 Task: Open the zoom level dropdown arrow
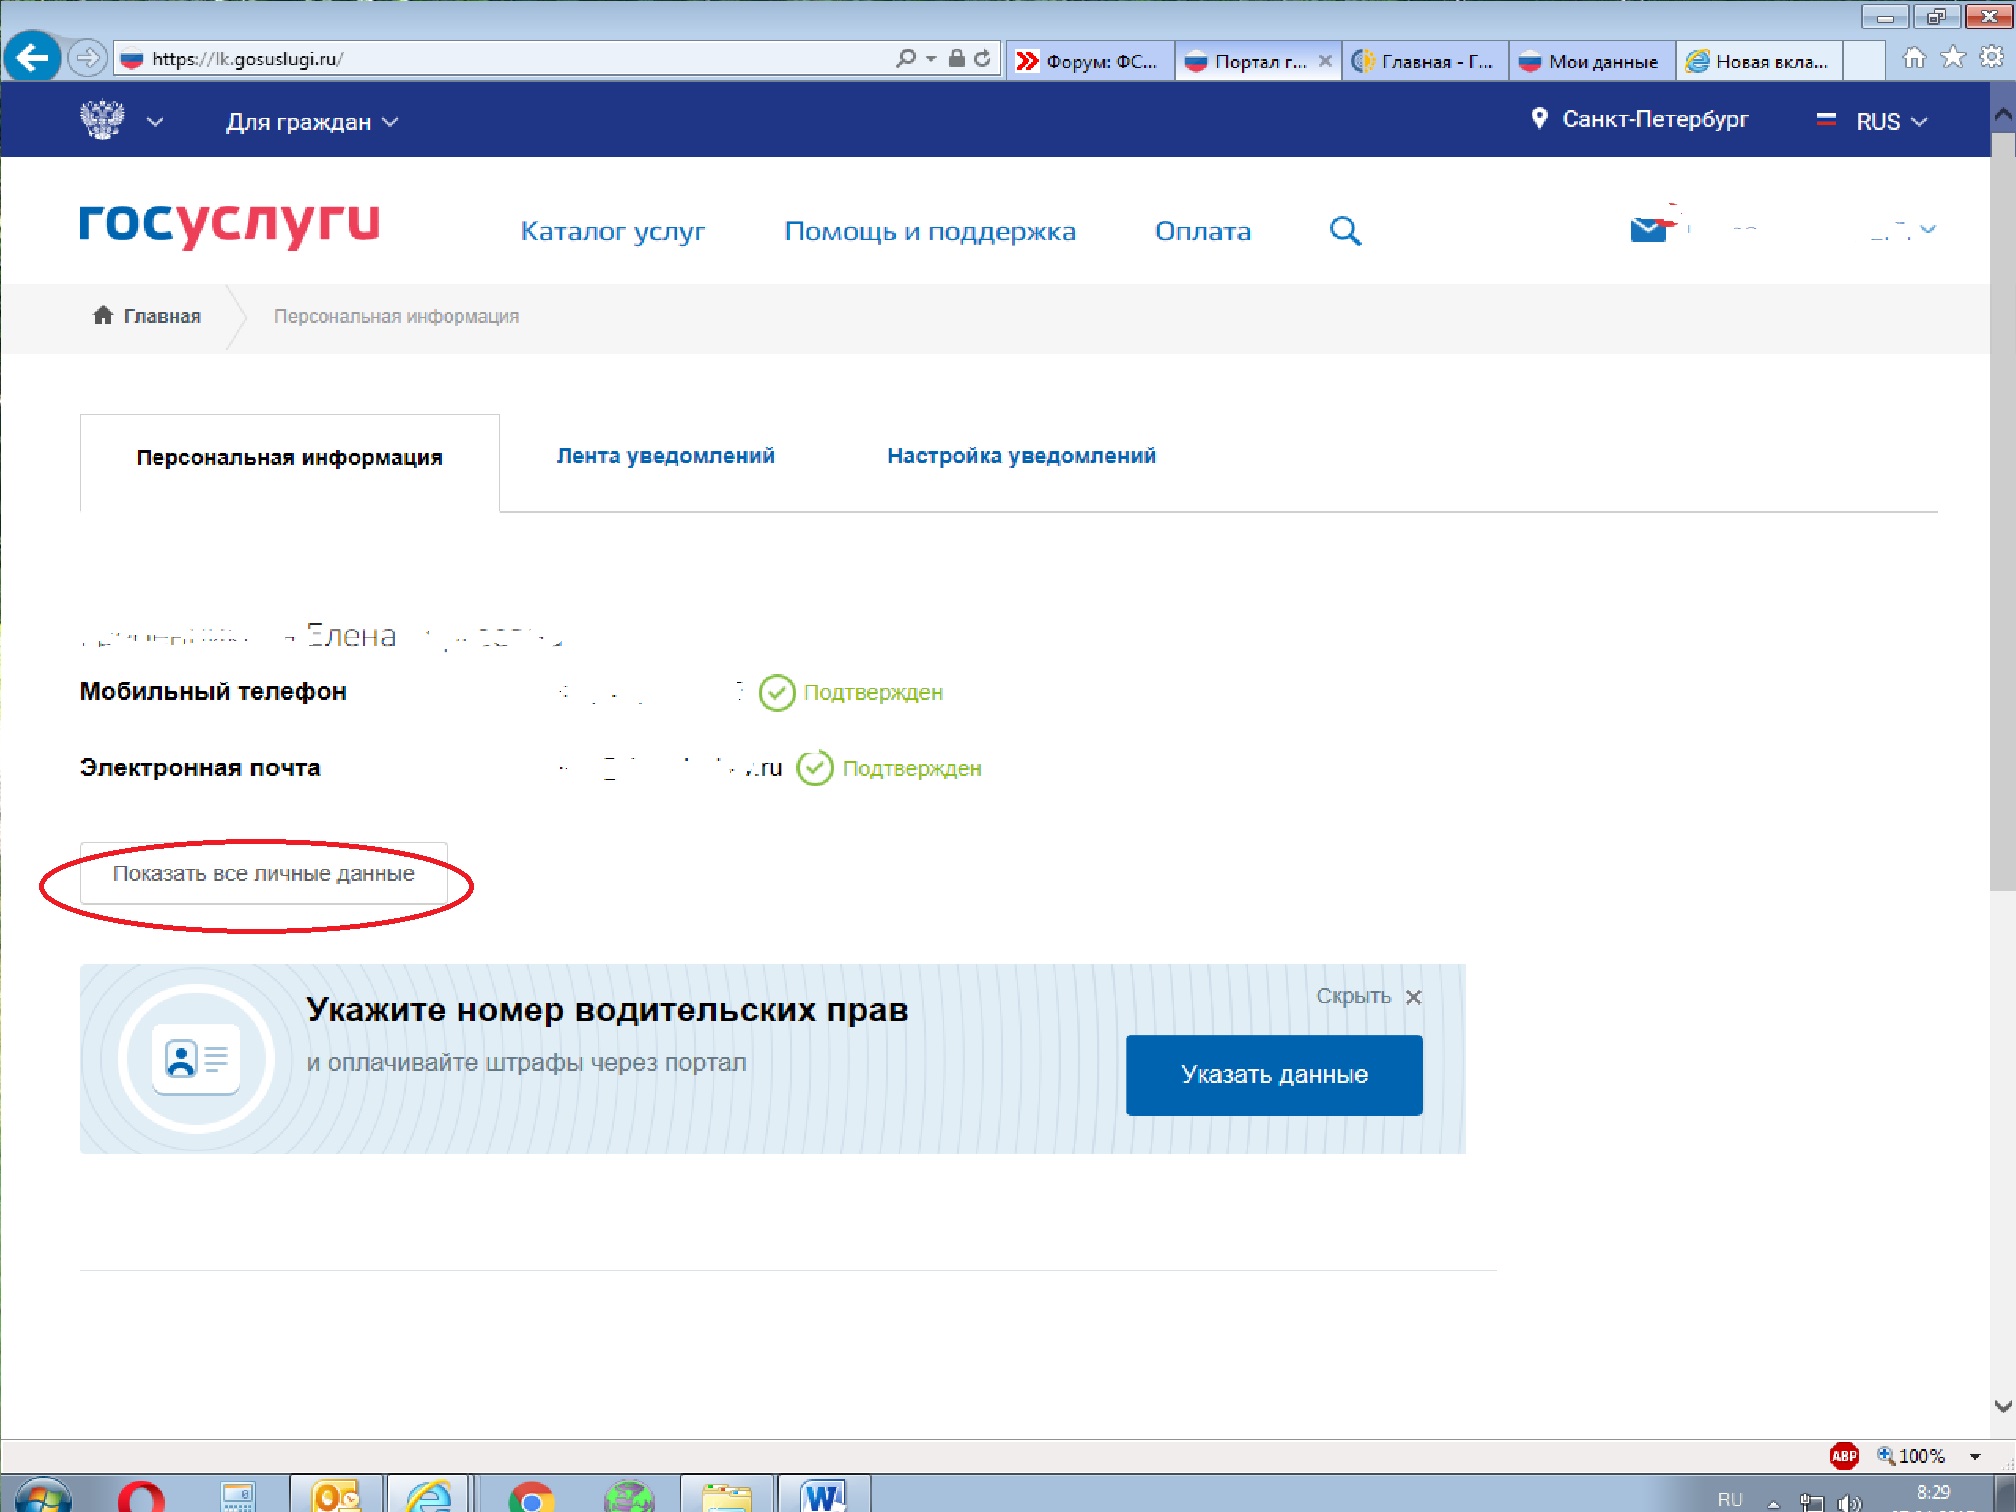[x=1975, y=1456]
